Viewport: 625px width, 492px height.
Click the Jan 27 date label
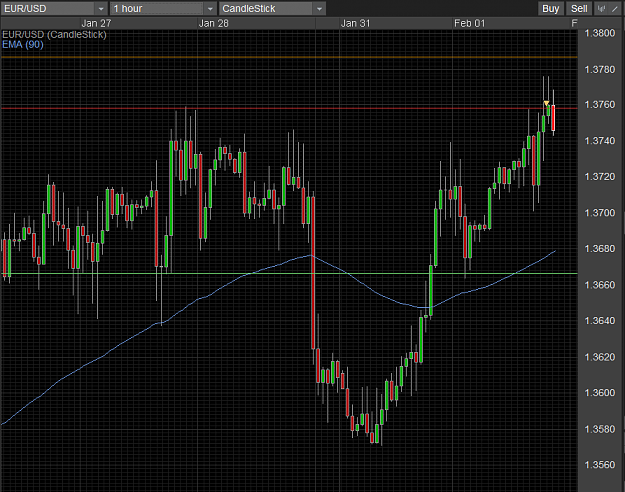[x=96, y=24]
